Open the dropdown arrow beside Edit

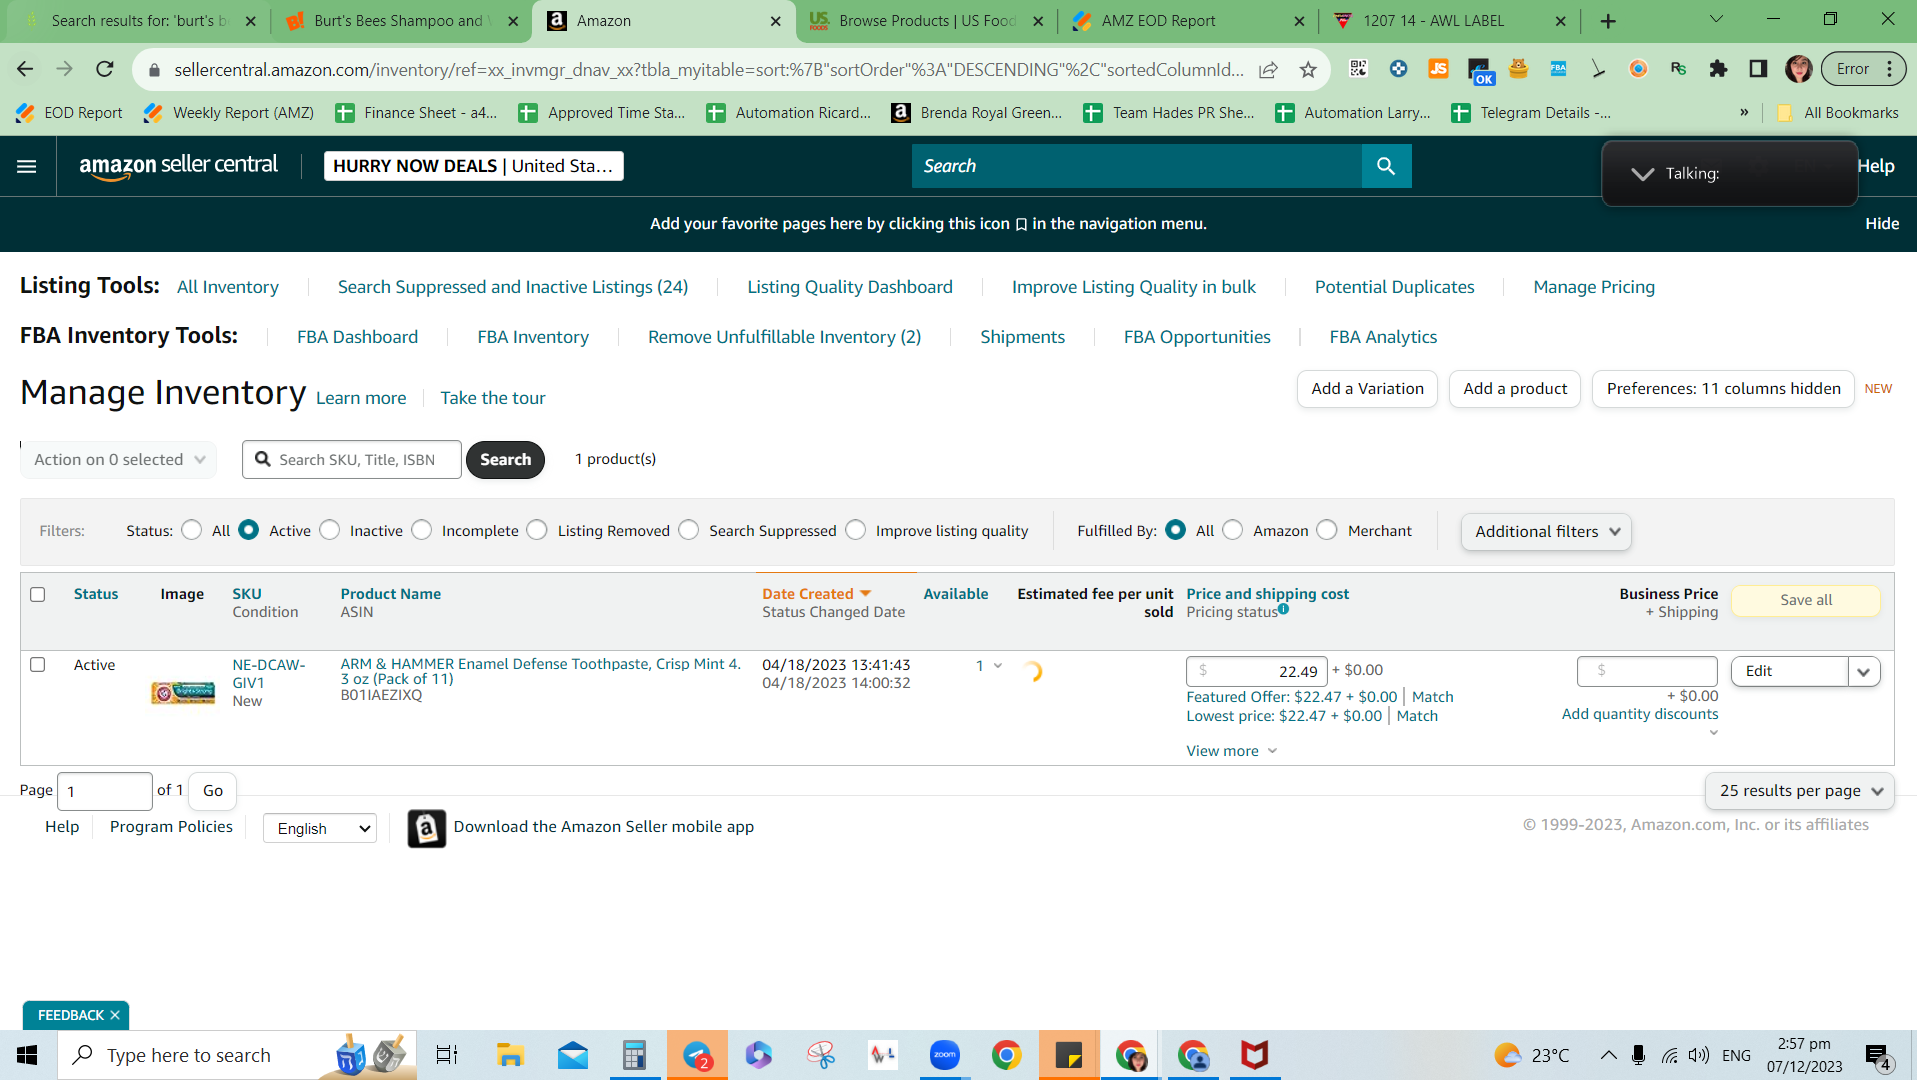click(x=1864, y=672)
